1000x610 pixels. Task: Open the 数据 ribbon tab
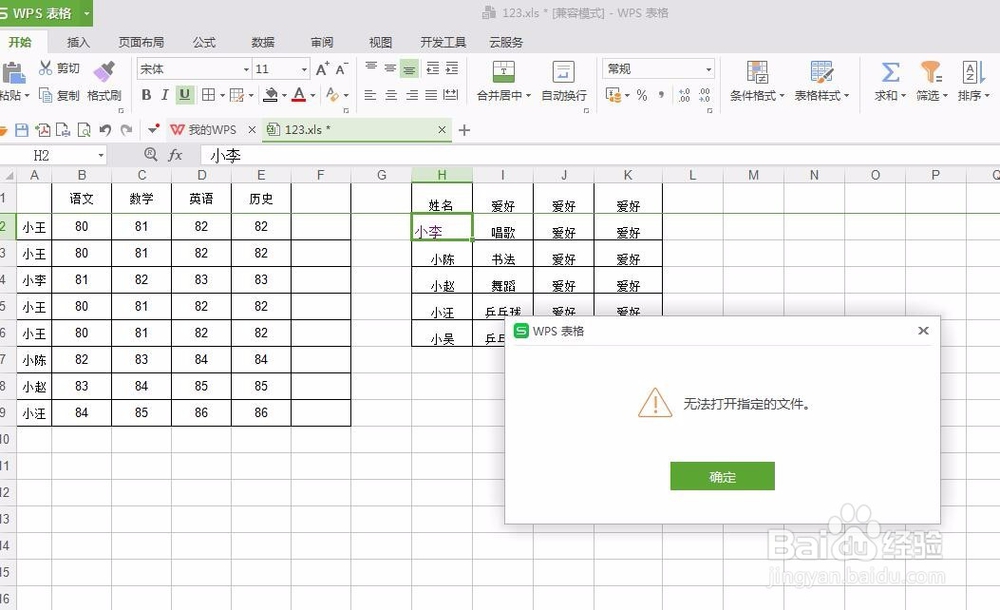262,42
